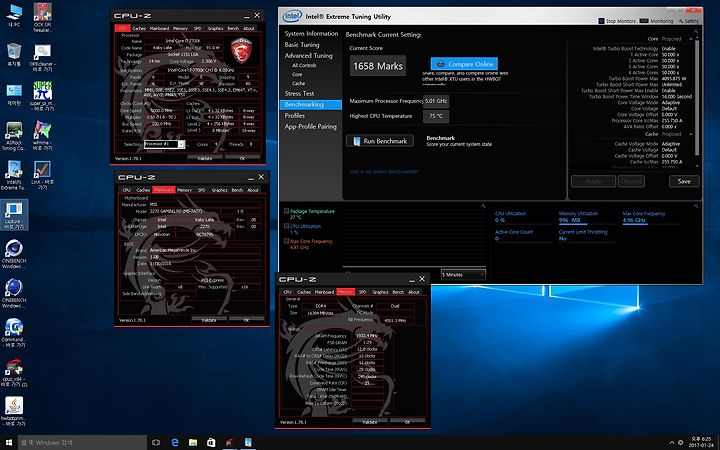Click the Compare Online button
The width and height of the screenshot is (720, 450).
pos(464,64)
